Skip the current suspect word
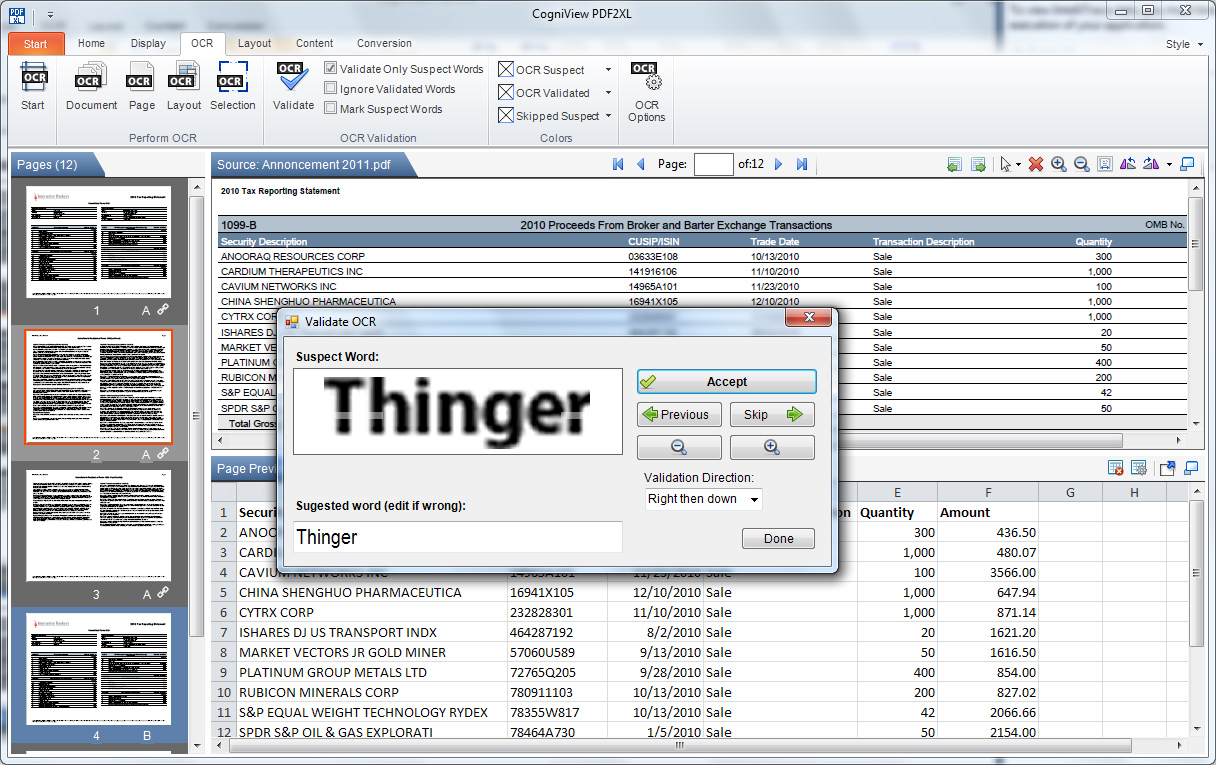This screenshot has width=1216, height=765. [772, 414]
